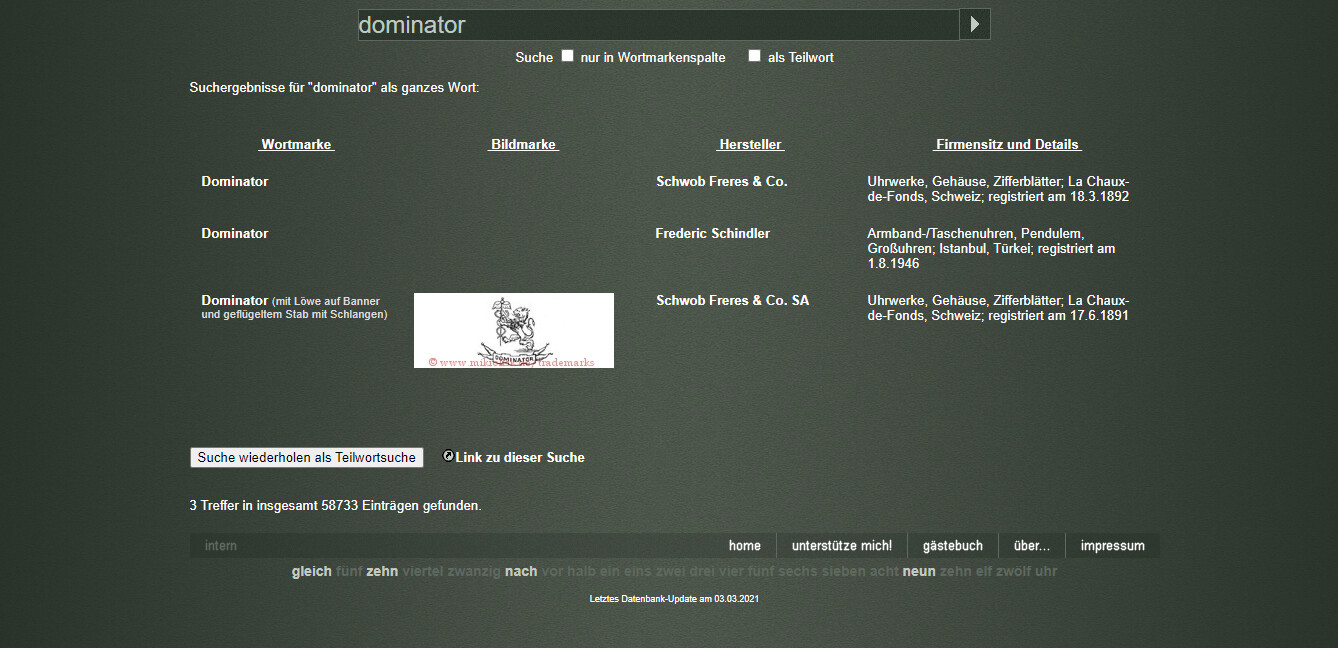Click 'Suchergebnisse für "dominator"' heading text
Image resolution: width=1338 pixels, height=648 pixels.
pyautogui.click(x=334, y=88)
